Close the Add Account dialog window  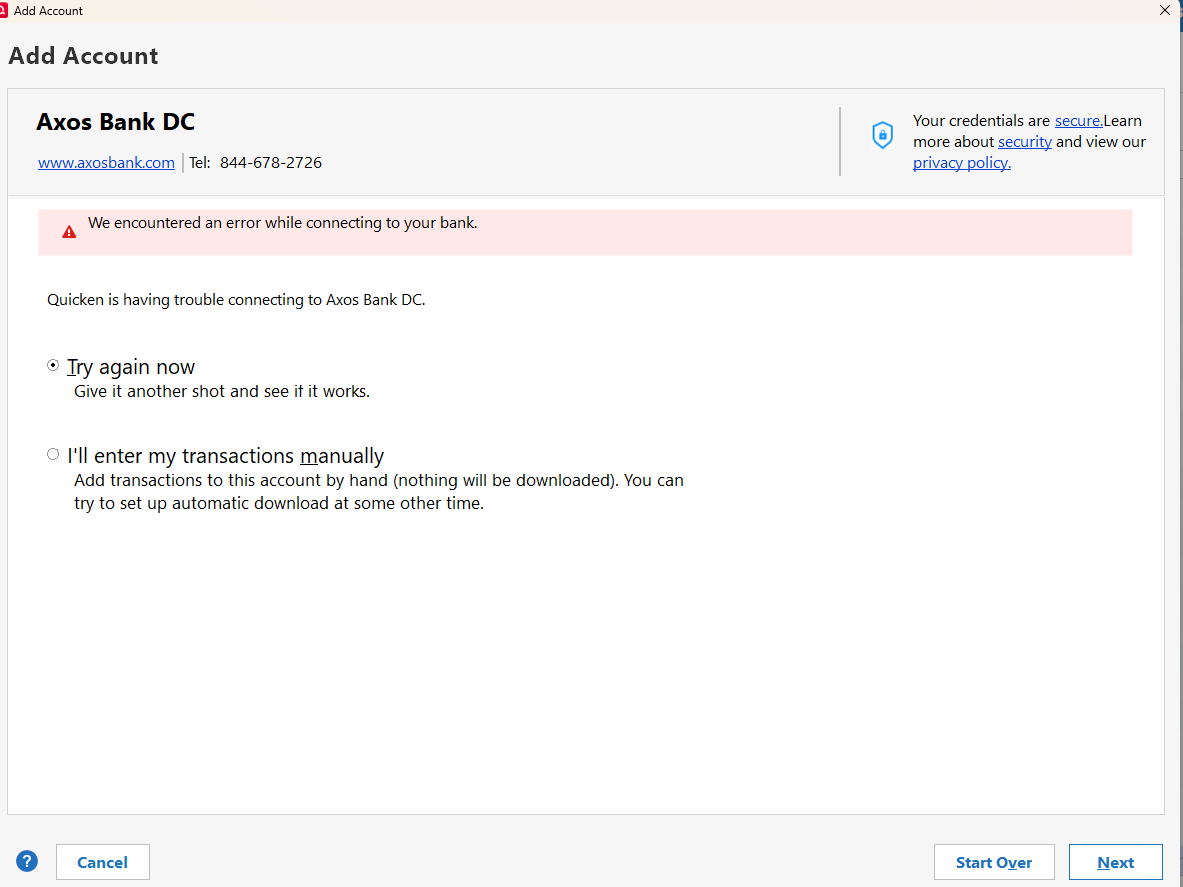1164,11
